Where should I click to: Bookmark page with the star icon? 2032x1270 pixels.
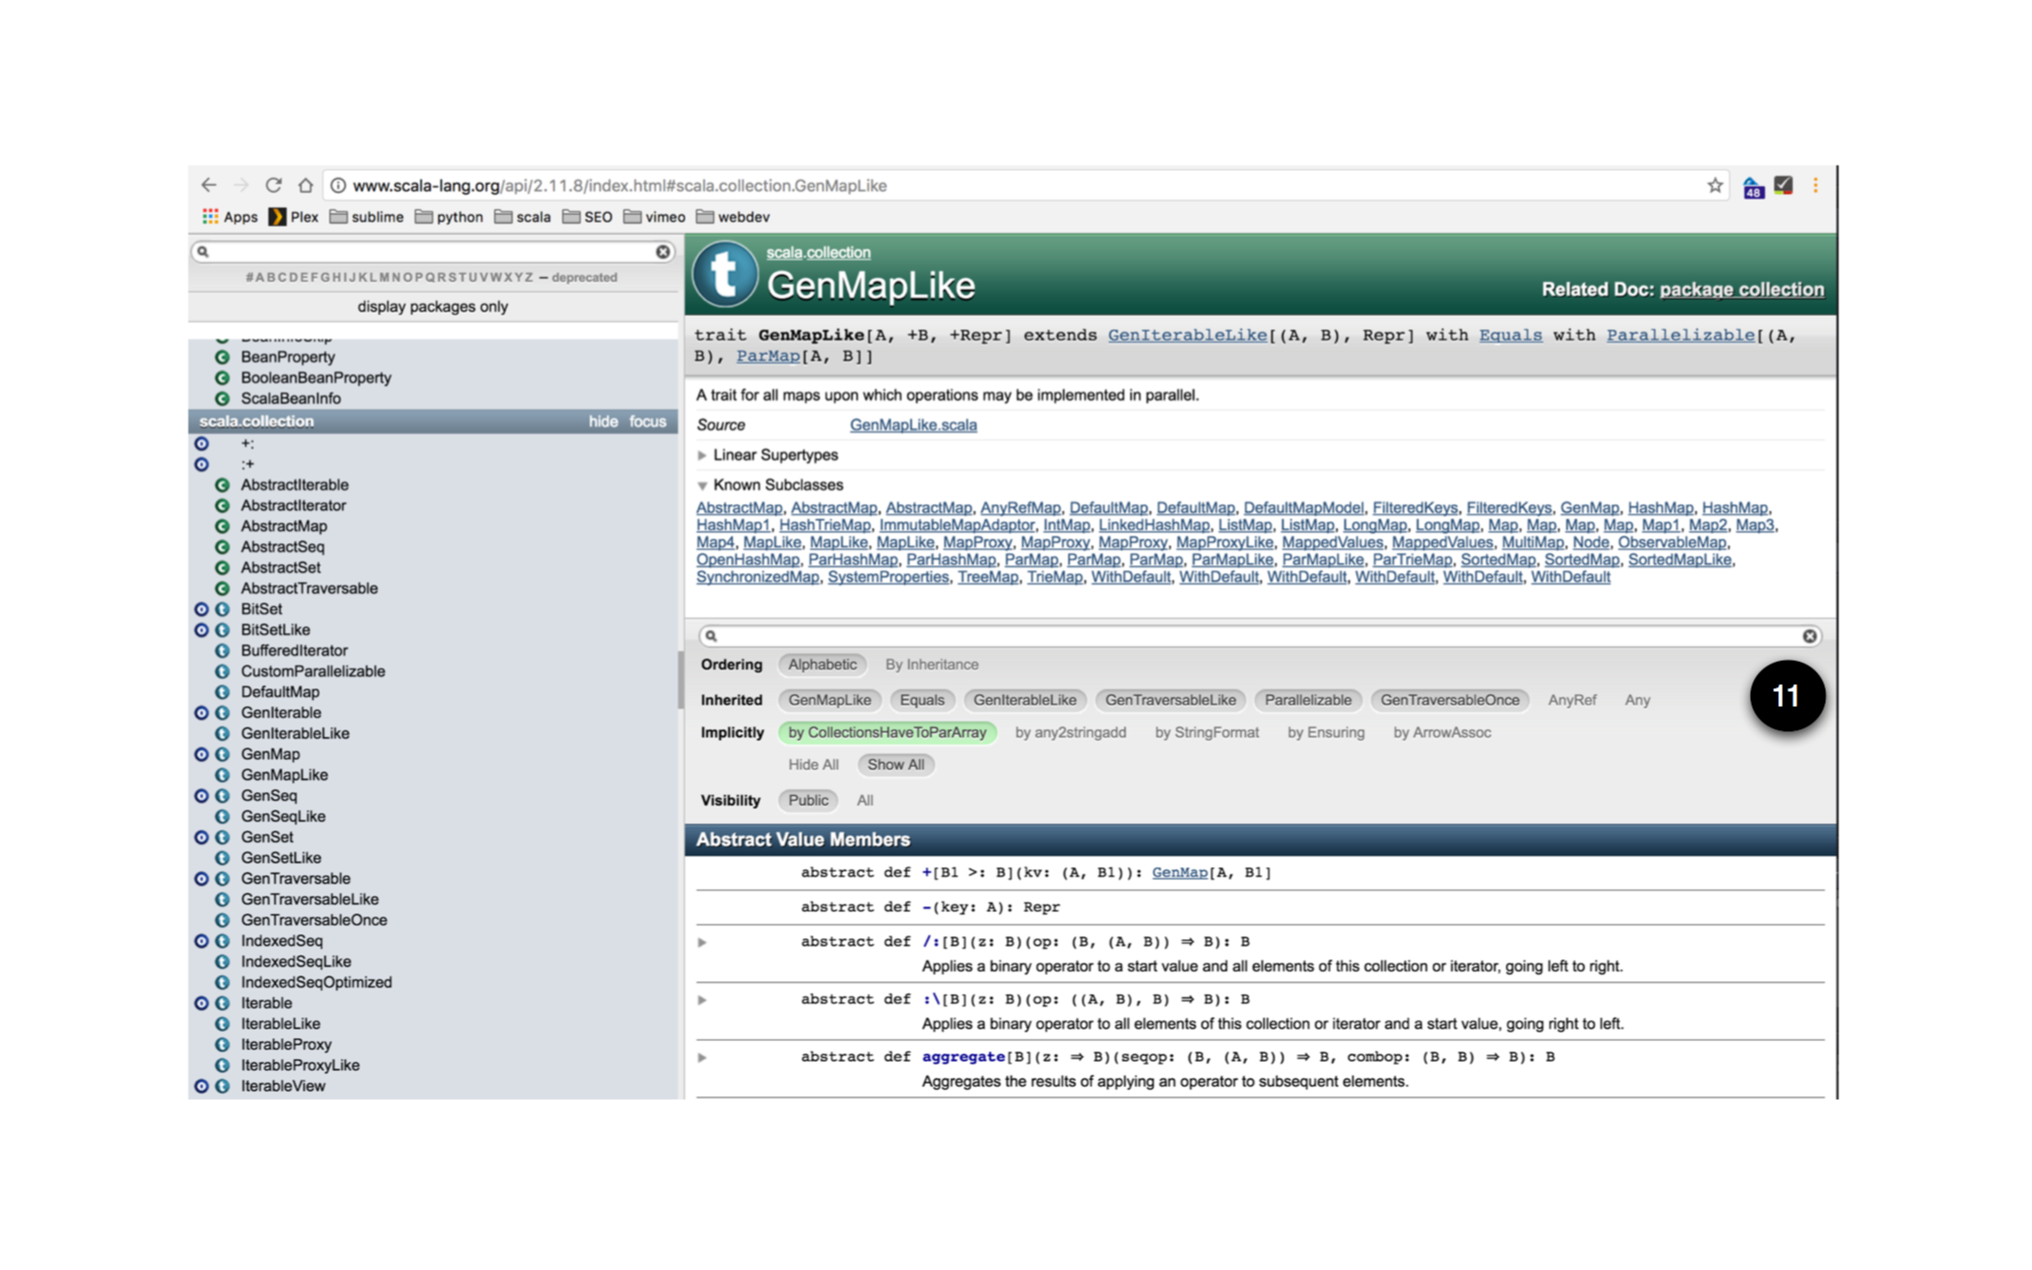(x=1715, y=185)
